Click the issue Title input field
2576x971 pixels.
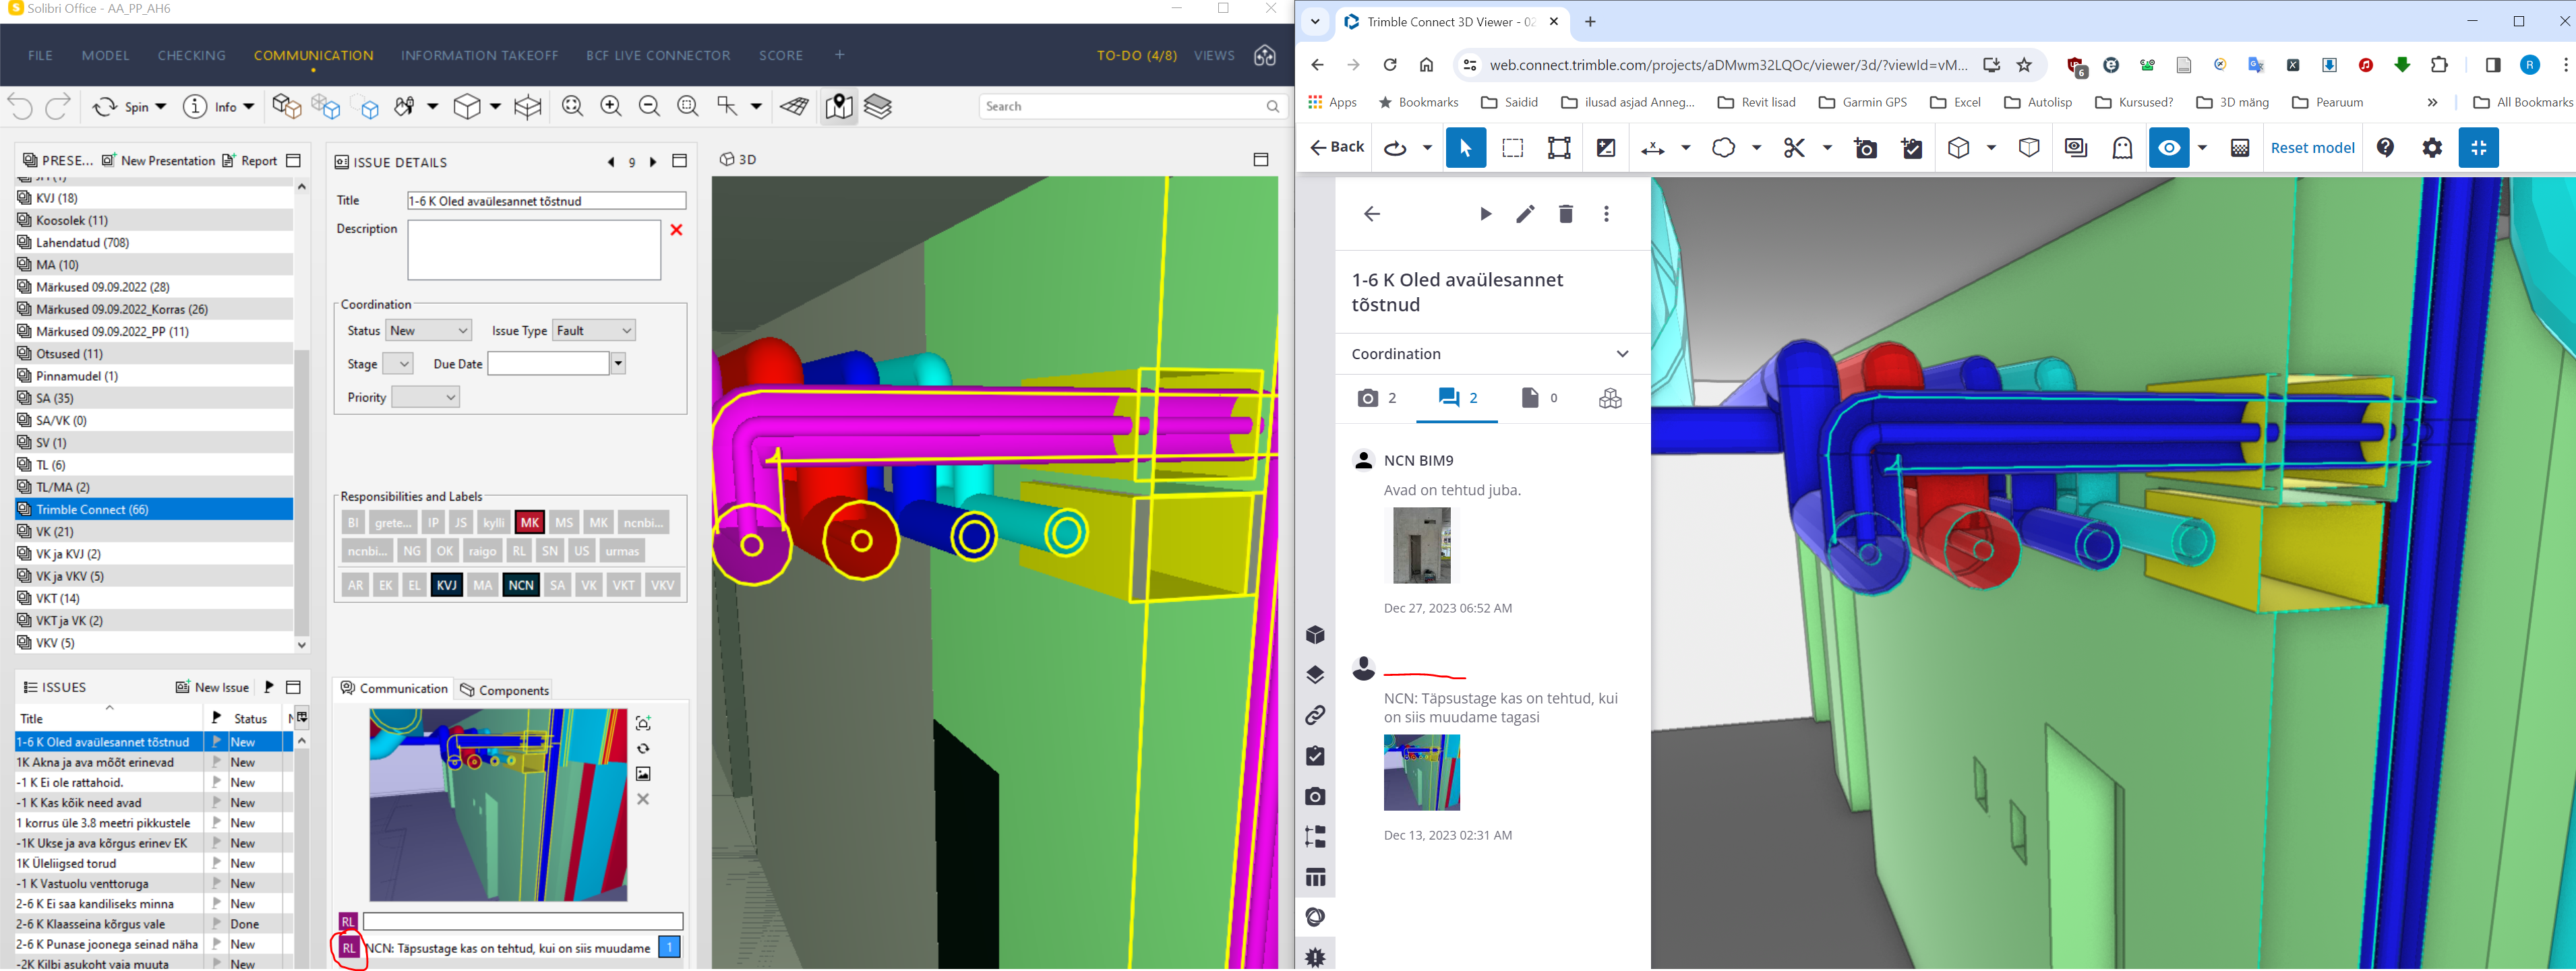tap(546, 201)
